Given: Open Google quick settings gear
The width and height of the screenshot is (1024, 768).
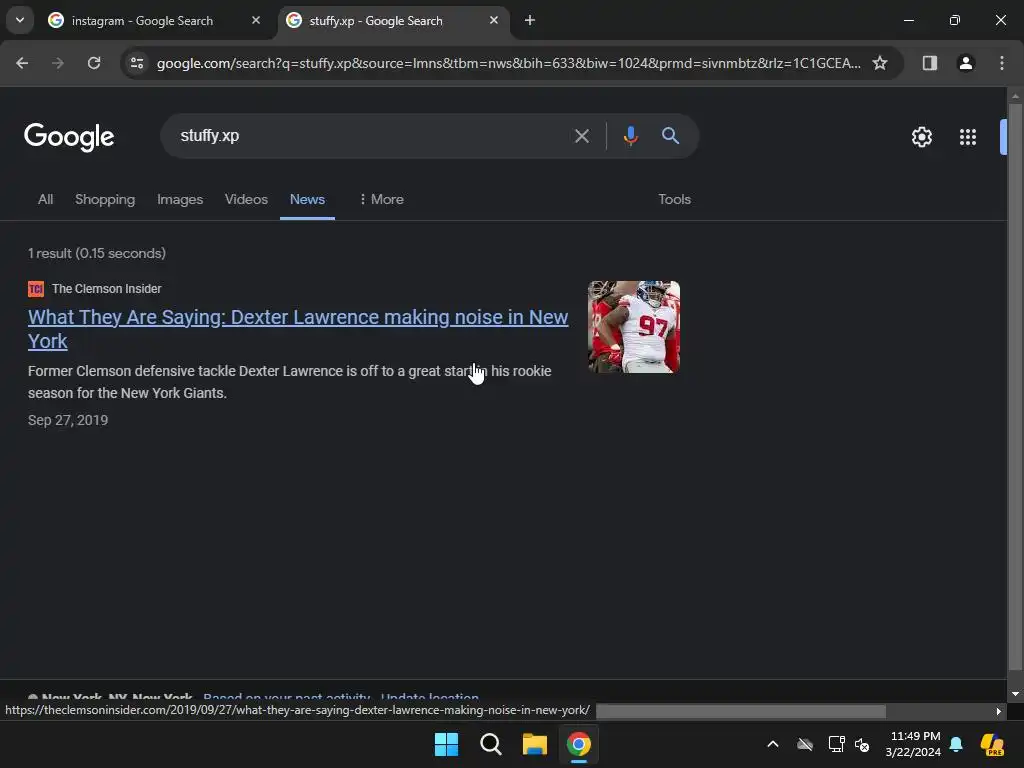Looking at the screenshot, I should pos(921,136).
